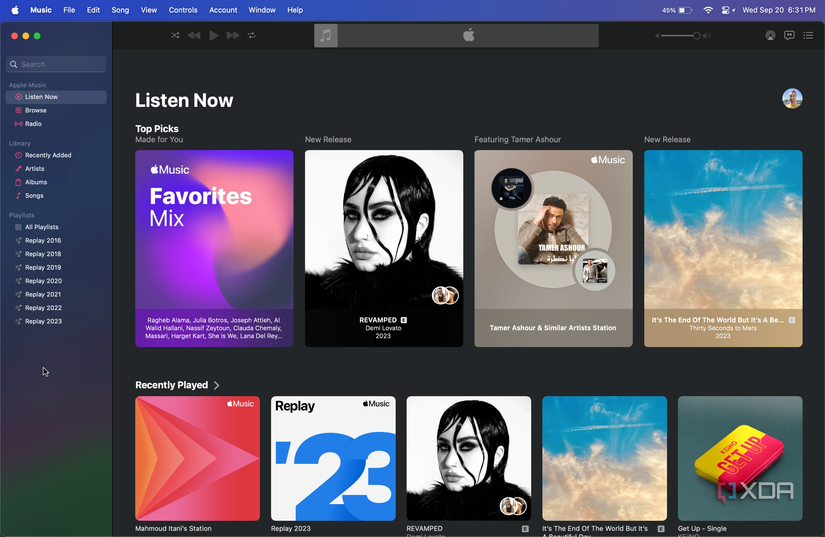This screenshot has height=537, width=825.
Task: Open Tamer Ashour & Similar Artists Station
Action: tap(554, 248)
